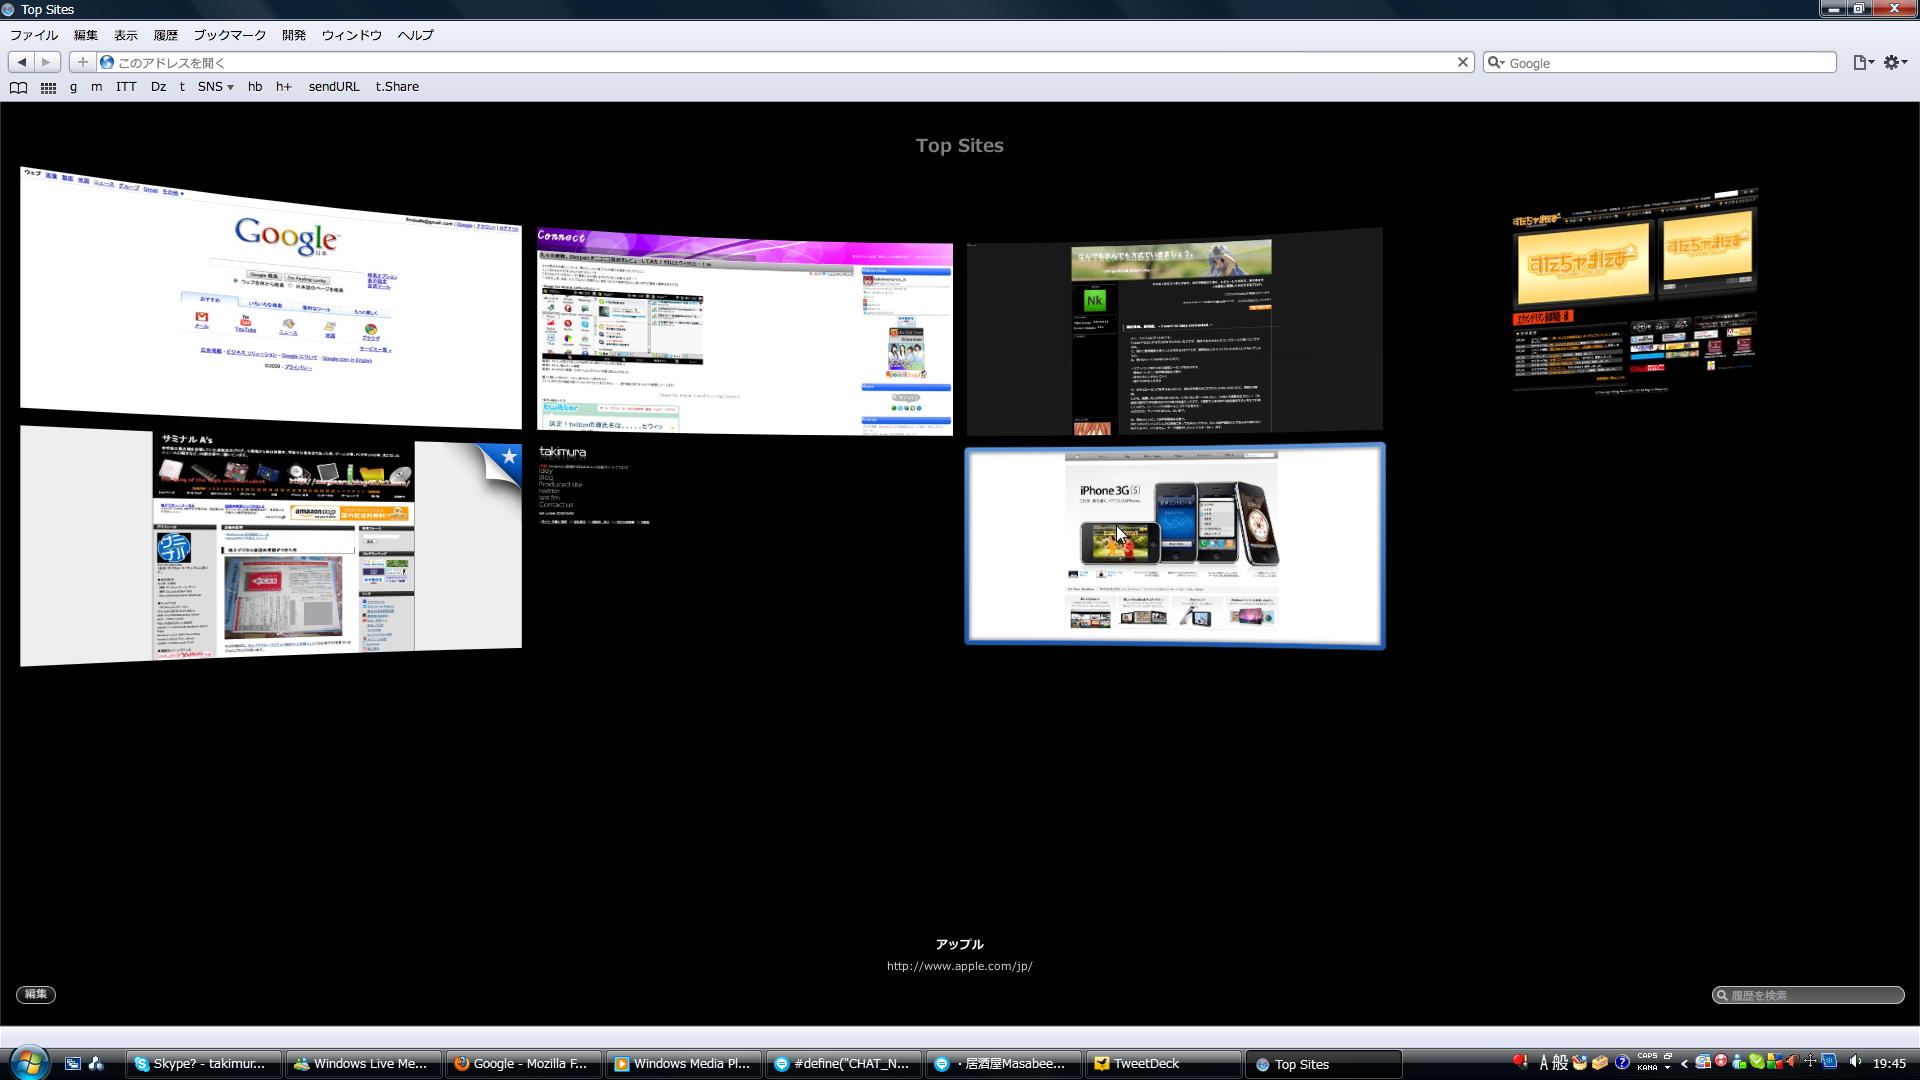Click Switch between windows quick-launch icon
The height and width of the screenshot is (1080, 1920).
(73, 1064)
